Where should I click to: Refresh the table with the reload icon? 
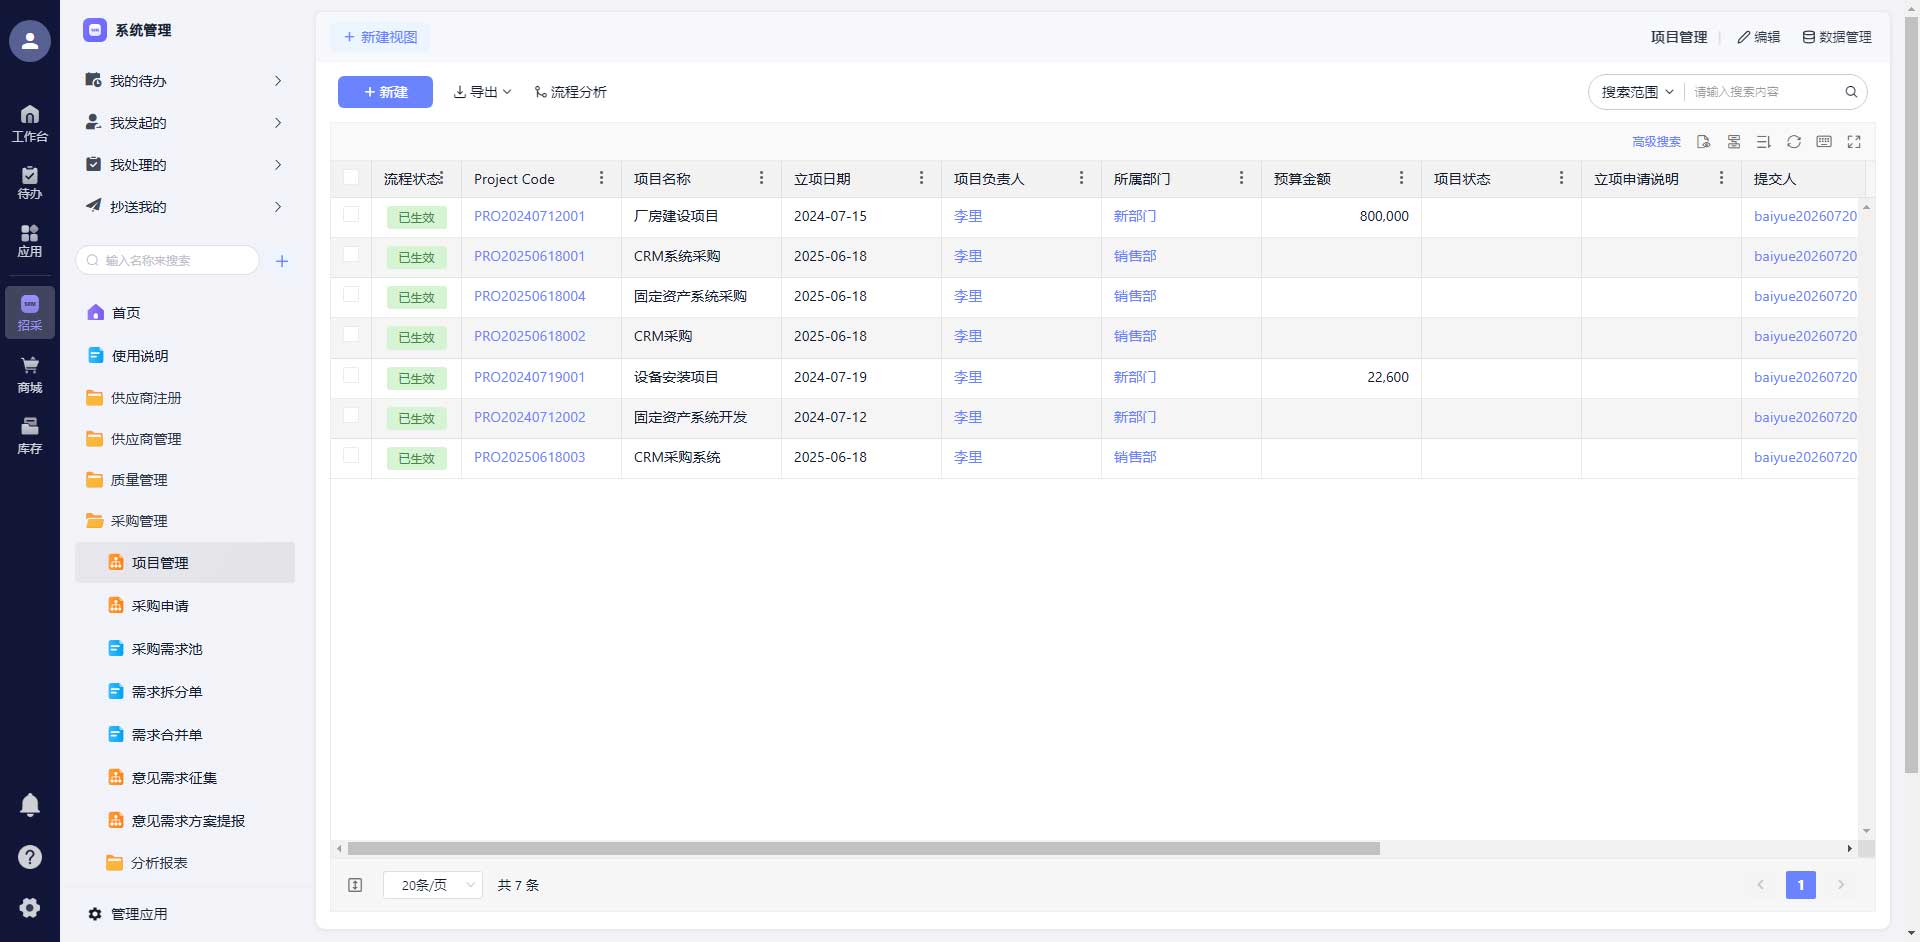click(1794, 142)
